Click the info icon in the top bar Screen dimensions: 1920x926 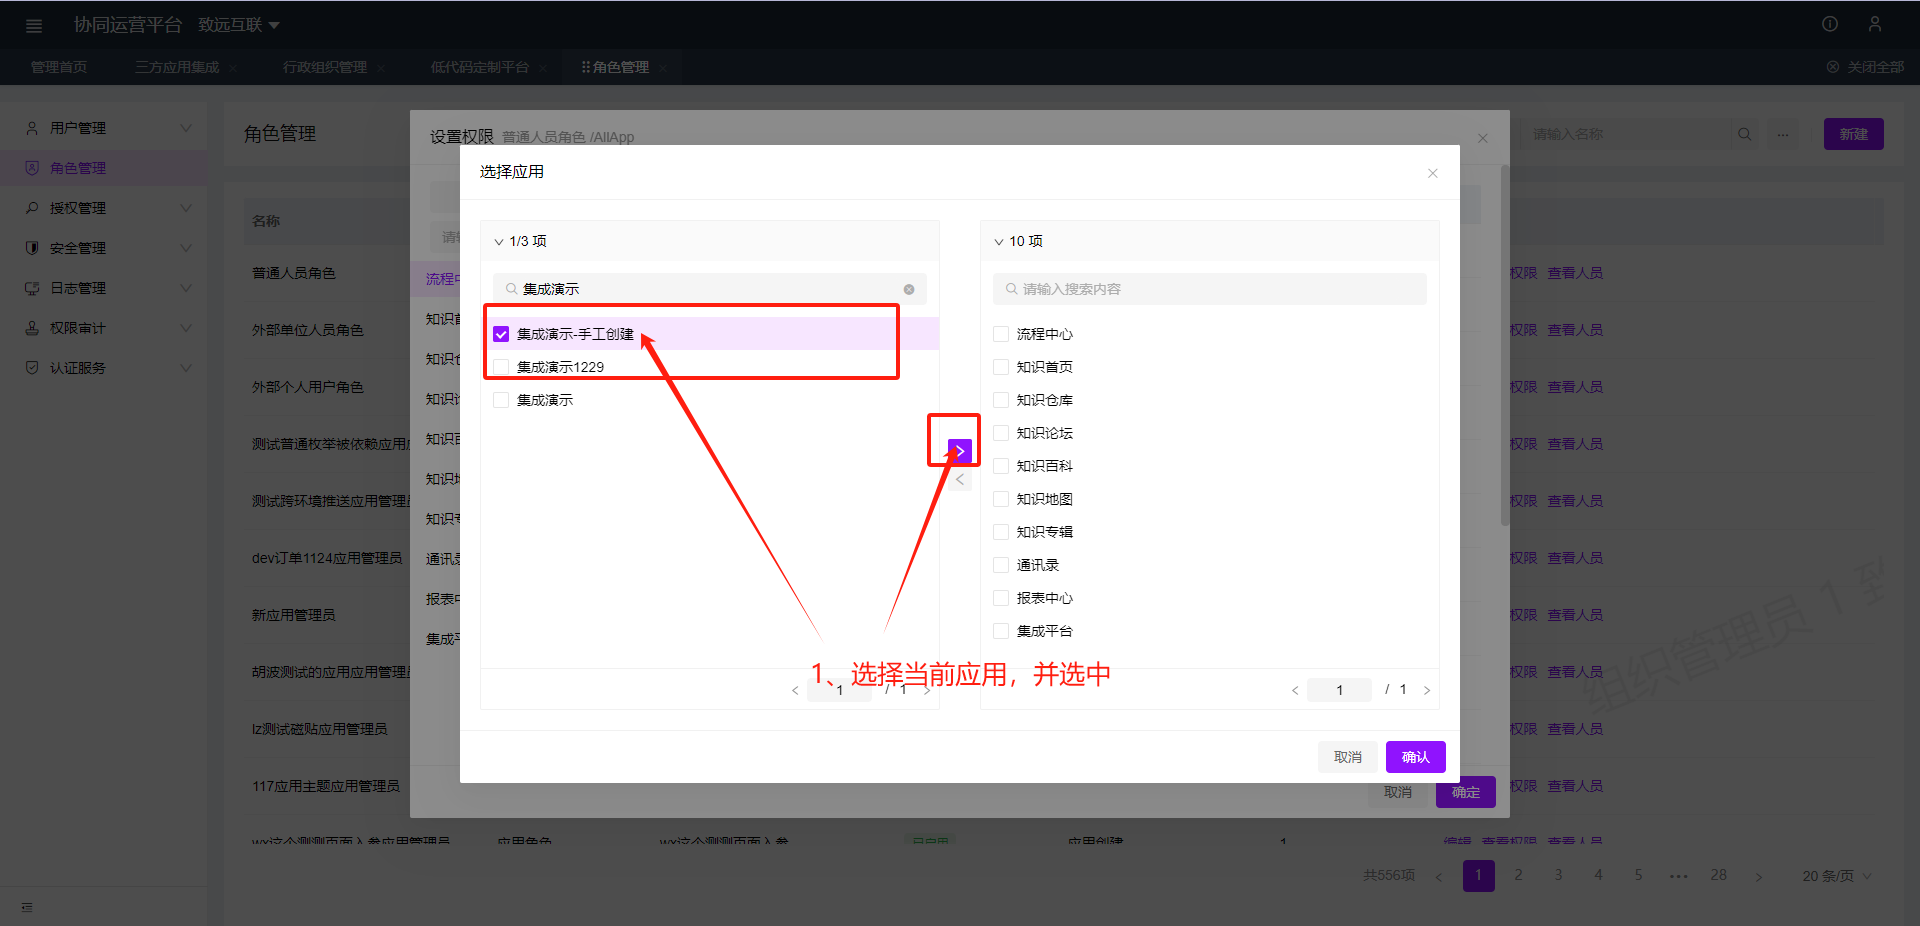click(x=1830, y=24)
